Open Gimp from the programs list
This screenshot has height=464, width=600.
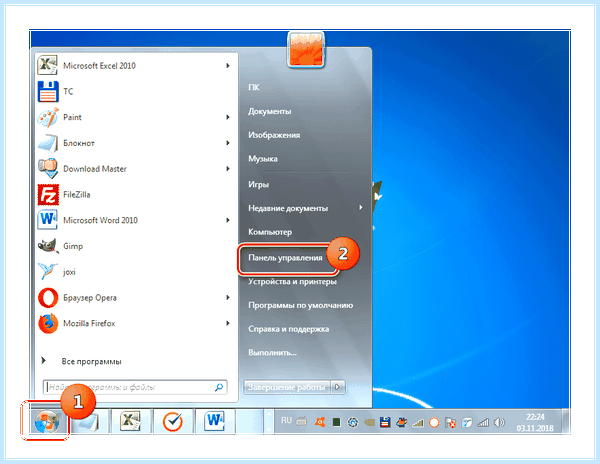coord(136,246)
